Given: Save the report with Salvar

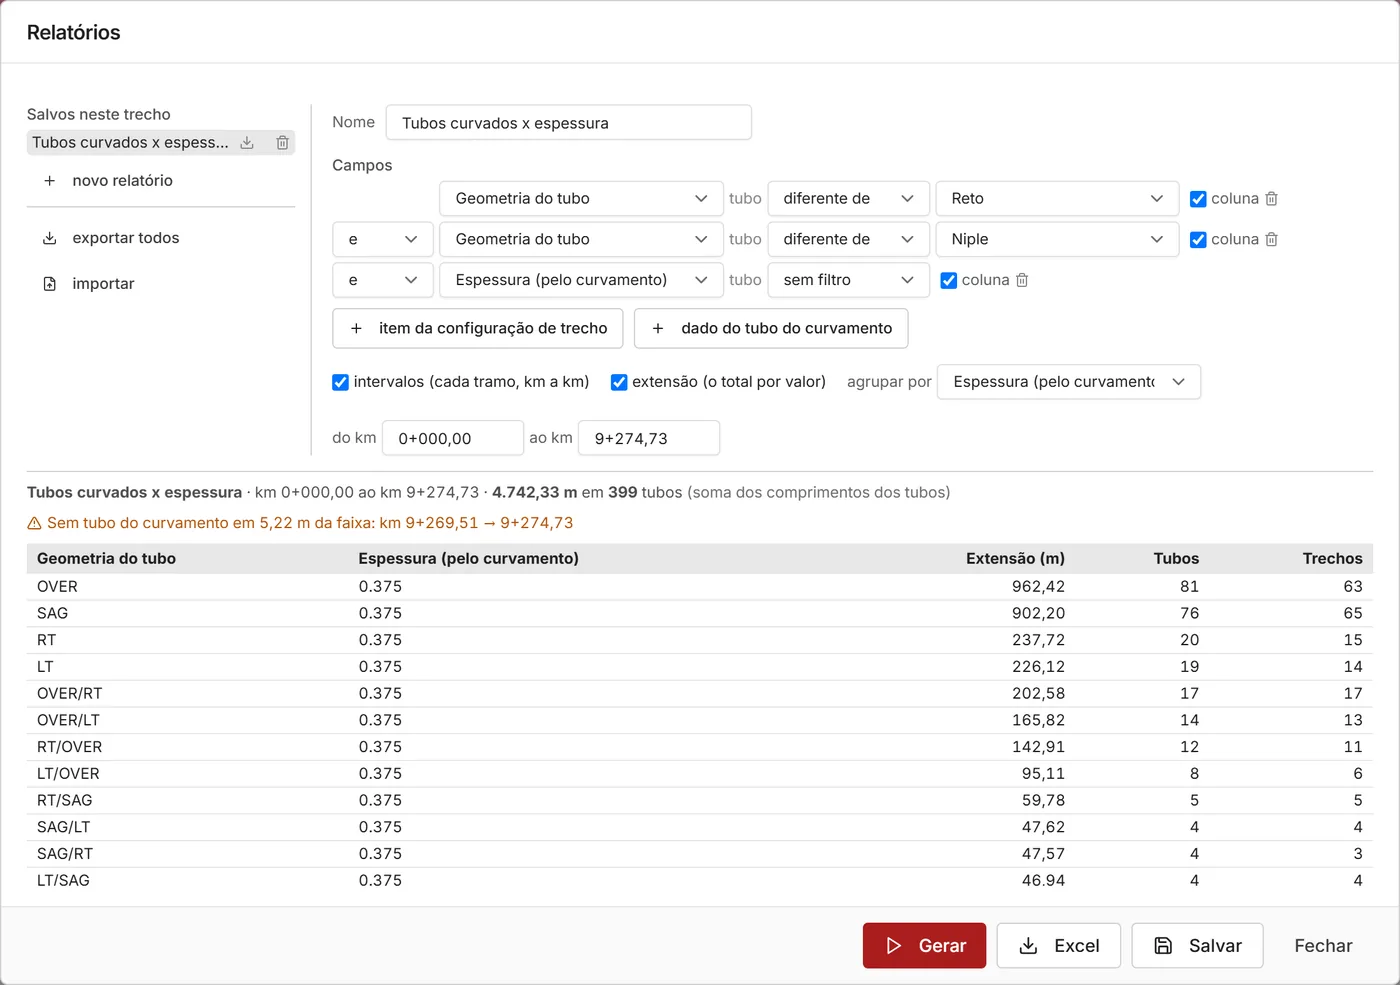Looking at the screenshot, I should [x=1198, y=946].
